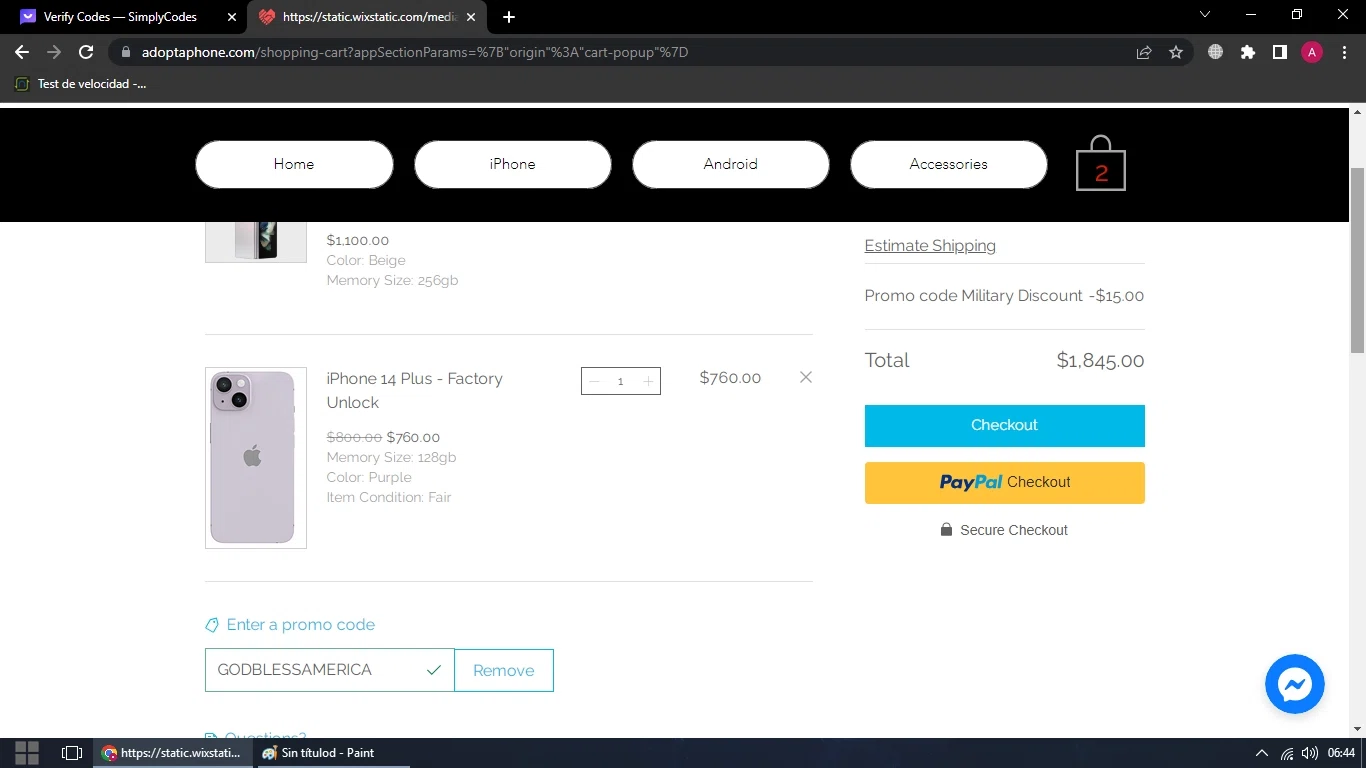This screenshot has width=1366, height=768.
Task: Open Android category
Action: (730, 164)
